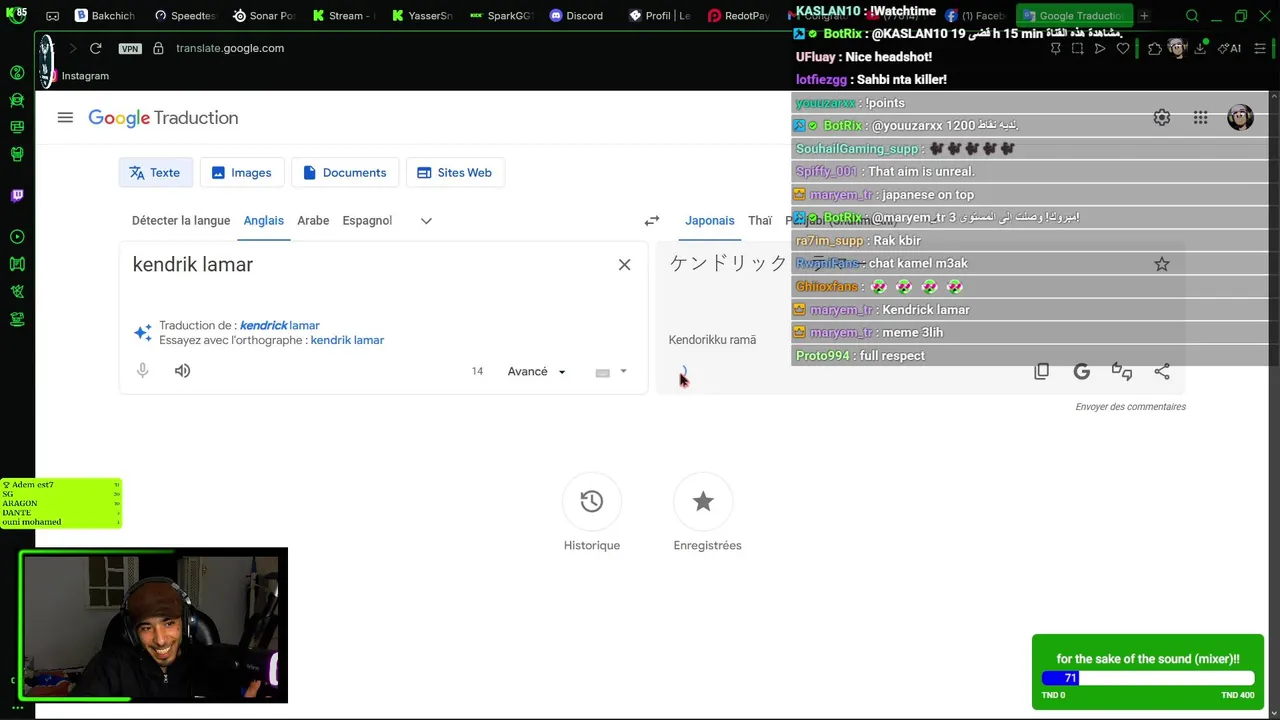Open the browser AI assistant button
Screen dimensions: 1280x720
pos(1230,48)
